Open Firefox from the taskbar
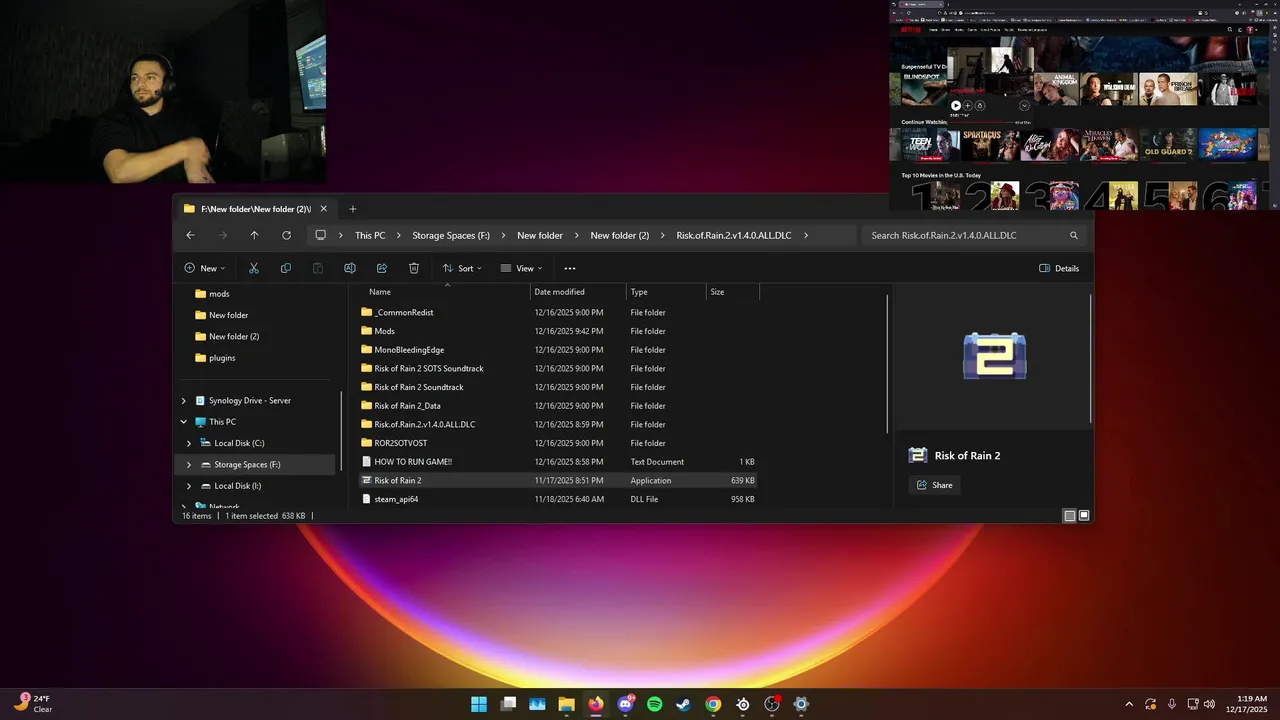 [x=596, y=704]
